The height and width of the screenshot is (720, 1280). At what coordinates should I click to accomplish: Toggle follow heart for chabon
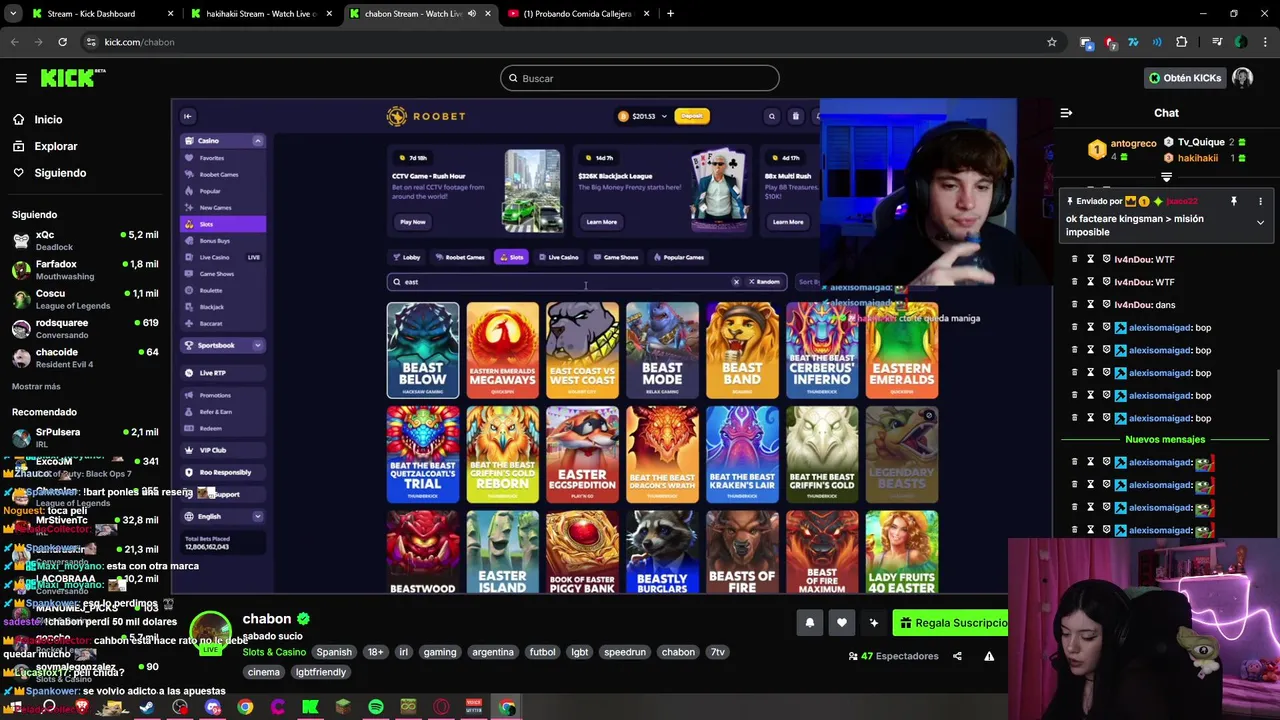pyautogui.click(x=842, y=623)
